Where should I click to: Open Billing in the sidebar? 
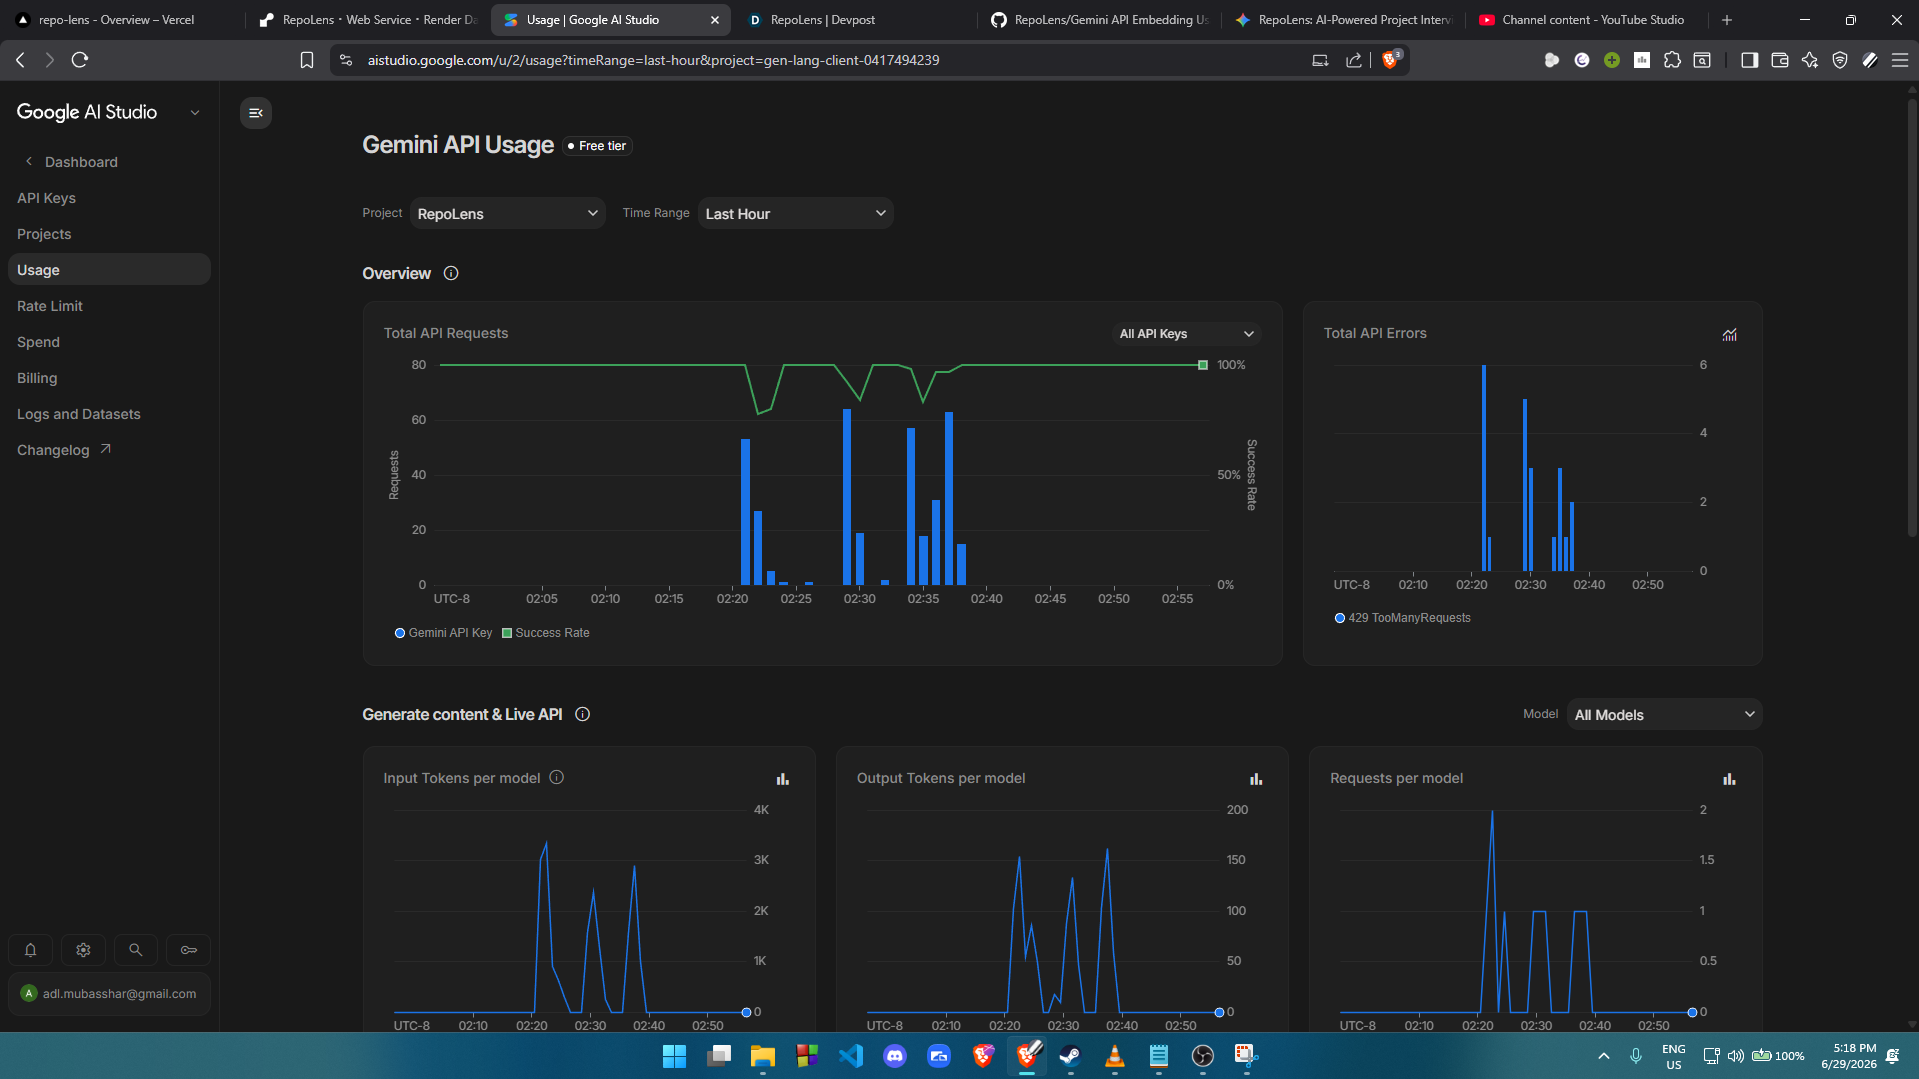click(109, 378)
